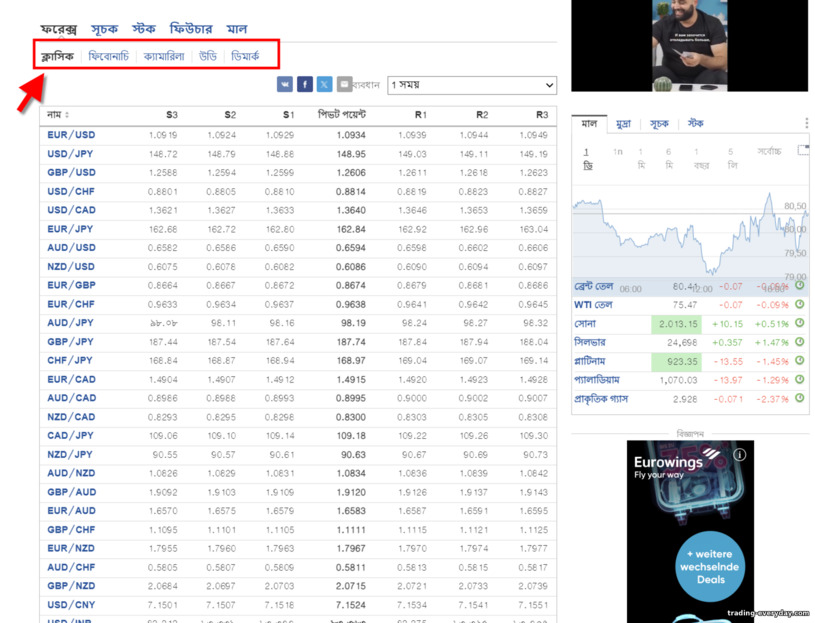
Task: Select the সর্বোচ্চ chart range option
Action: pos(769,151)
